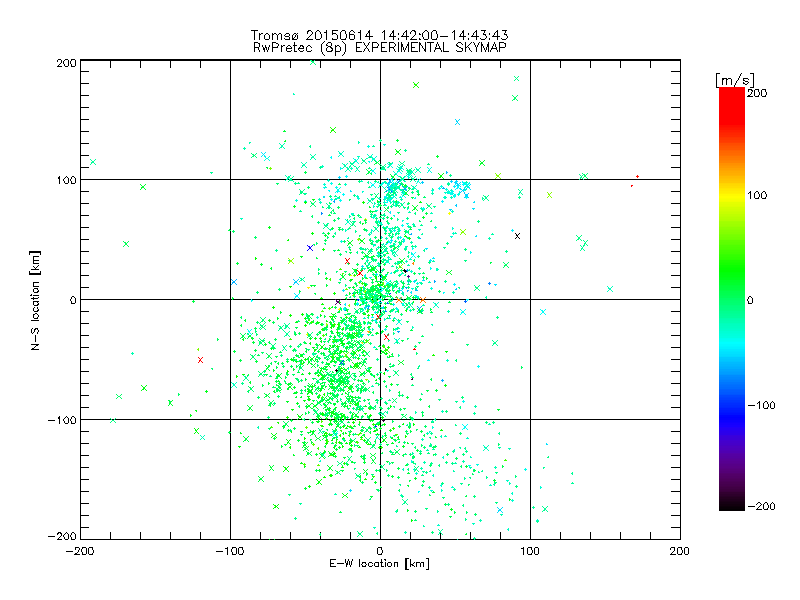Click the colorbar tick label 100
This screenshot has height=600, width=800.
757,195
